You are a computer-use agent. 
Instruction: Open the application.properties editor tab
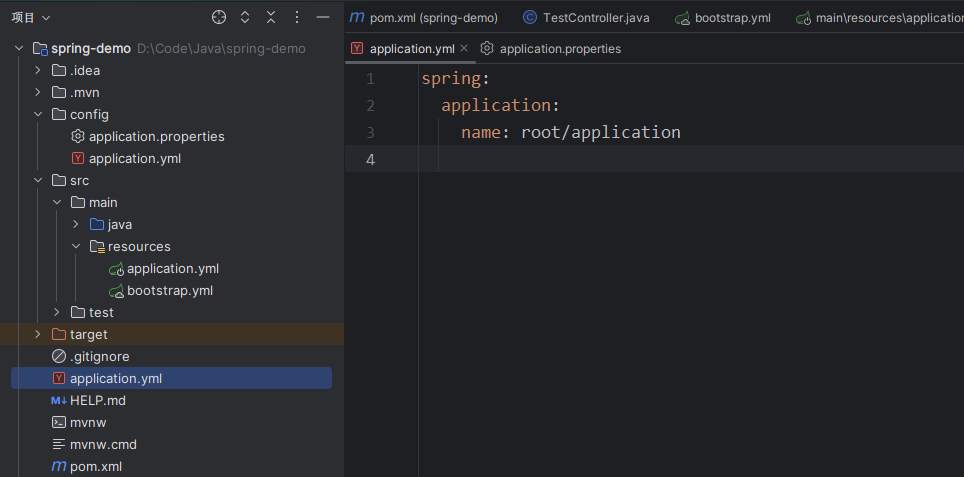tap(559, 48)
